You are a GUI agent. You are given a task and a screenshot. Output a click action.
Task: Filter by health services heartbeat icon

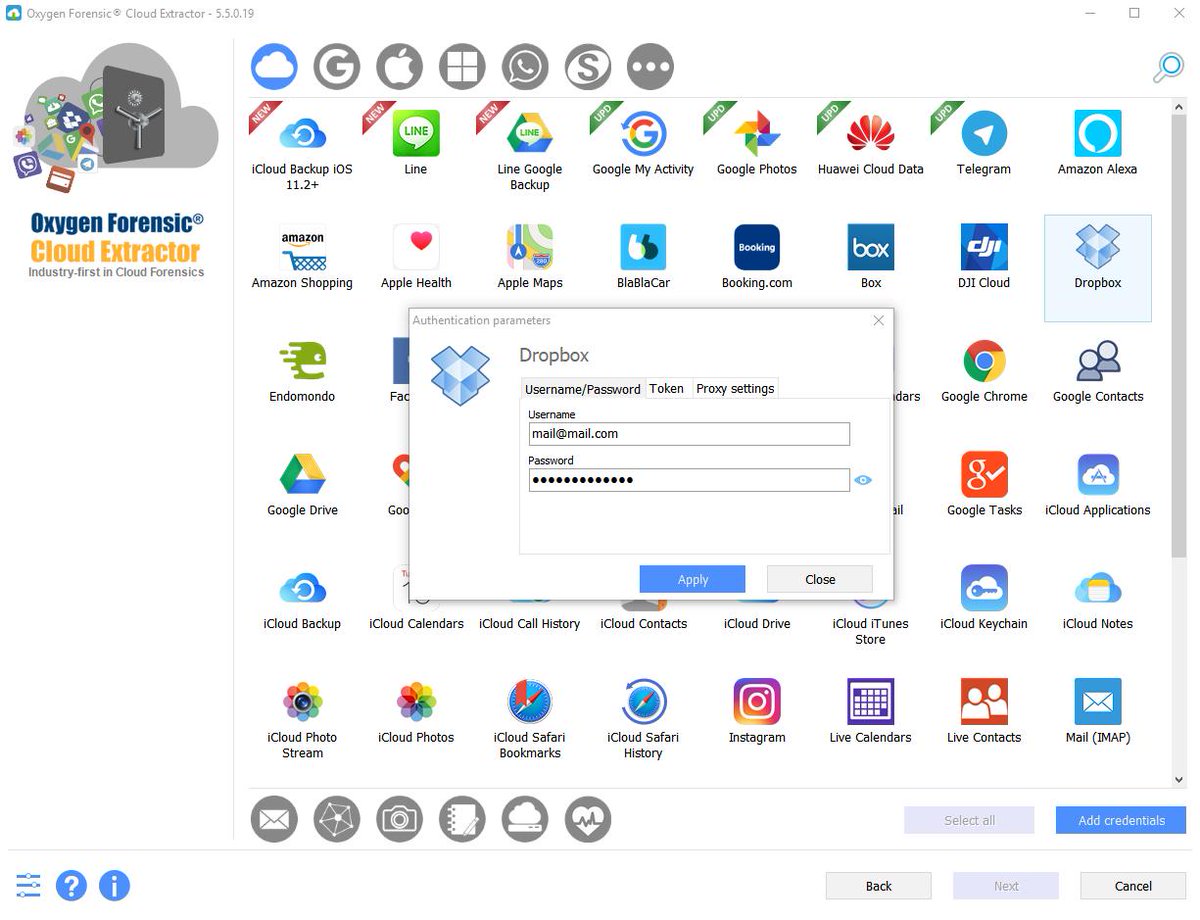(x=588, y=820)
